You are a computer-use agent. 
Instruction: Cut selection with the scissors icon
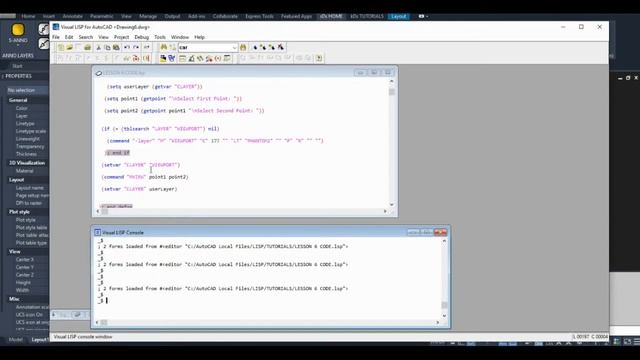click(98, 47)
